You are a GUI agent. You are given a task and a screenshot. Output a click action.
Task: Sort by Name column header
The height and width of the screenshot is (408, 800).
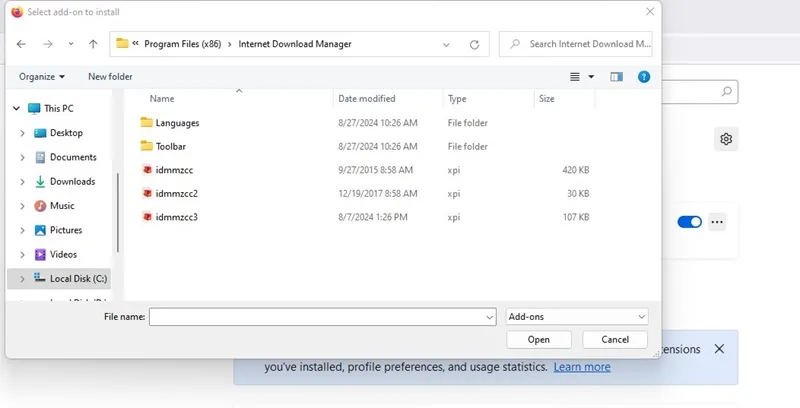click(162, 98)
